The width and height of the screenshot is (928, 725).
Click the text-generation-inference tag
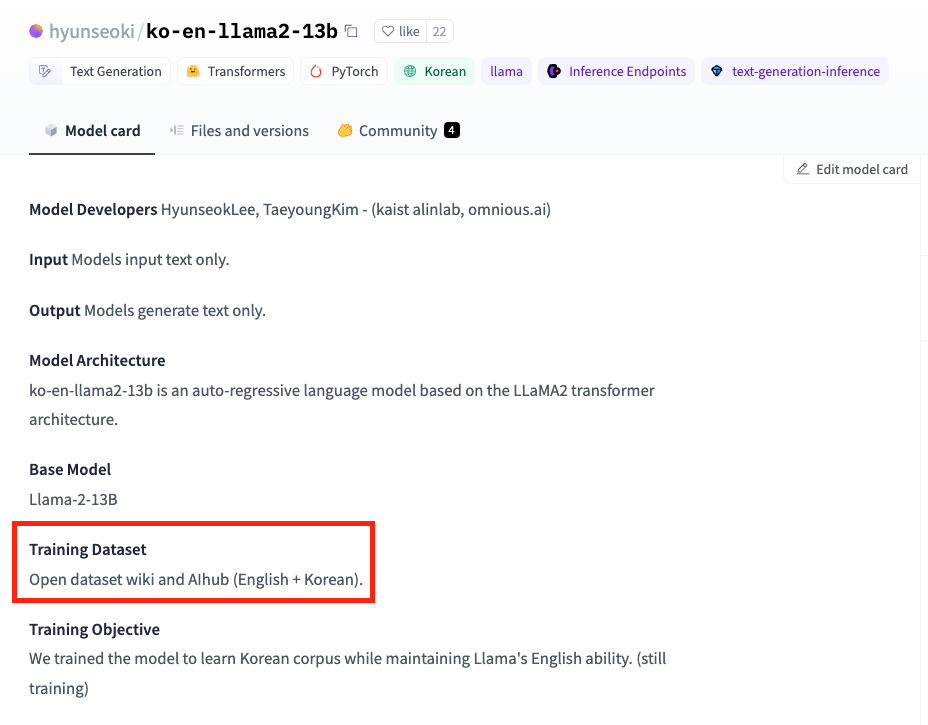pos(795,71)
